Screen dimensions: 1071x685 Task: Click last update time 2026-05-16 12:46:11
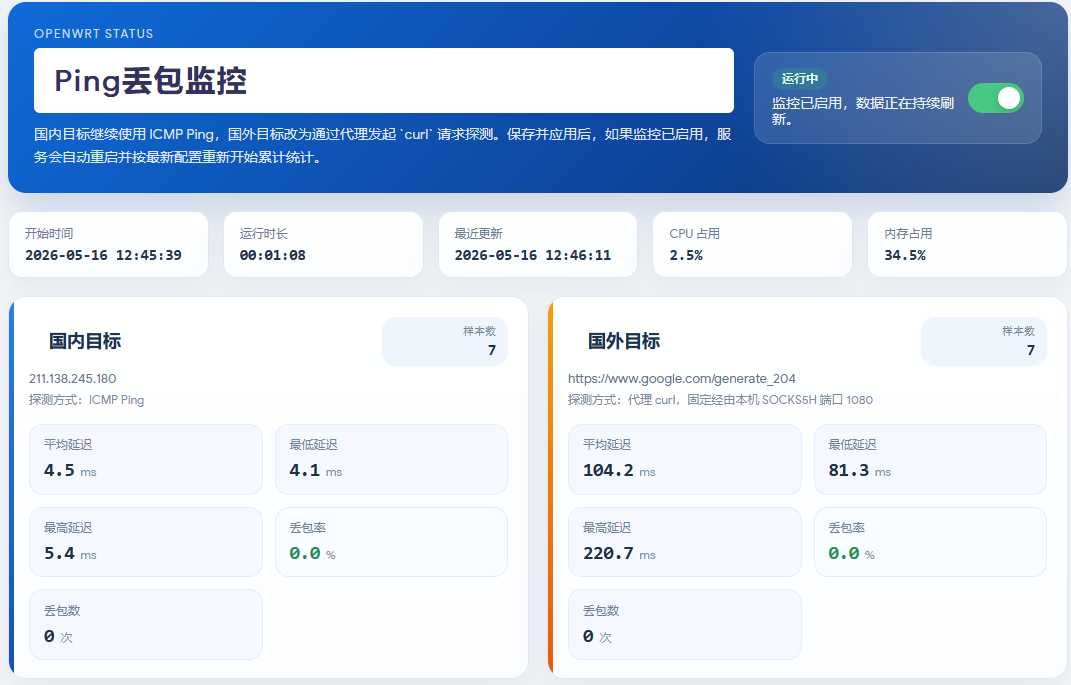(533, 255)
